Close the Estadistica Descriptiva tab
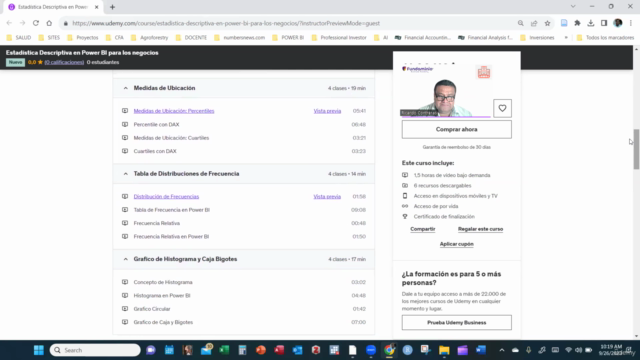This screenshot has height=360, width=640. pyautogui.click(x=97, y=7)
